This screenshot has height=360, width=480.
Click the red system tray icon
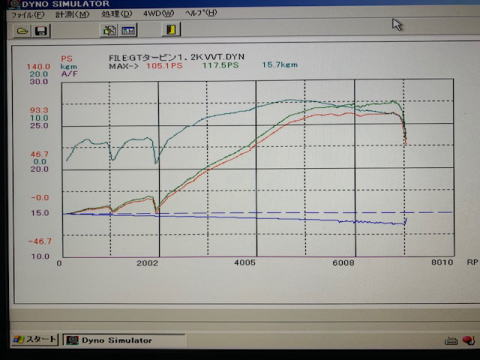point(468,340)
